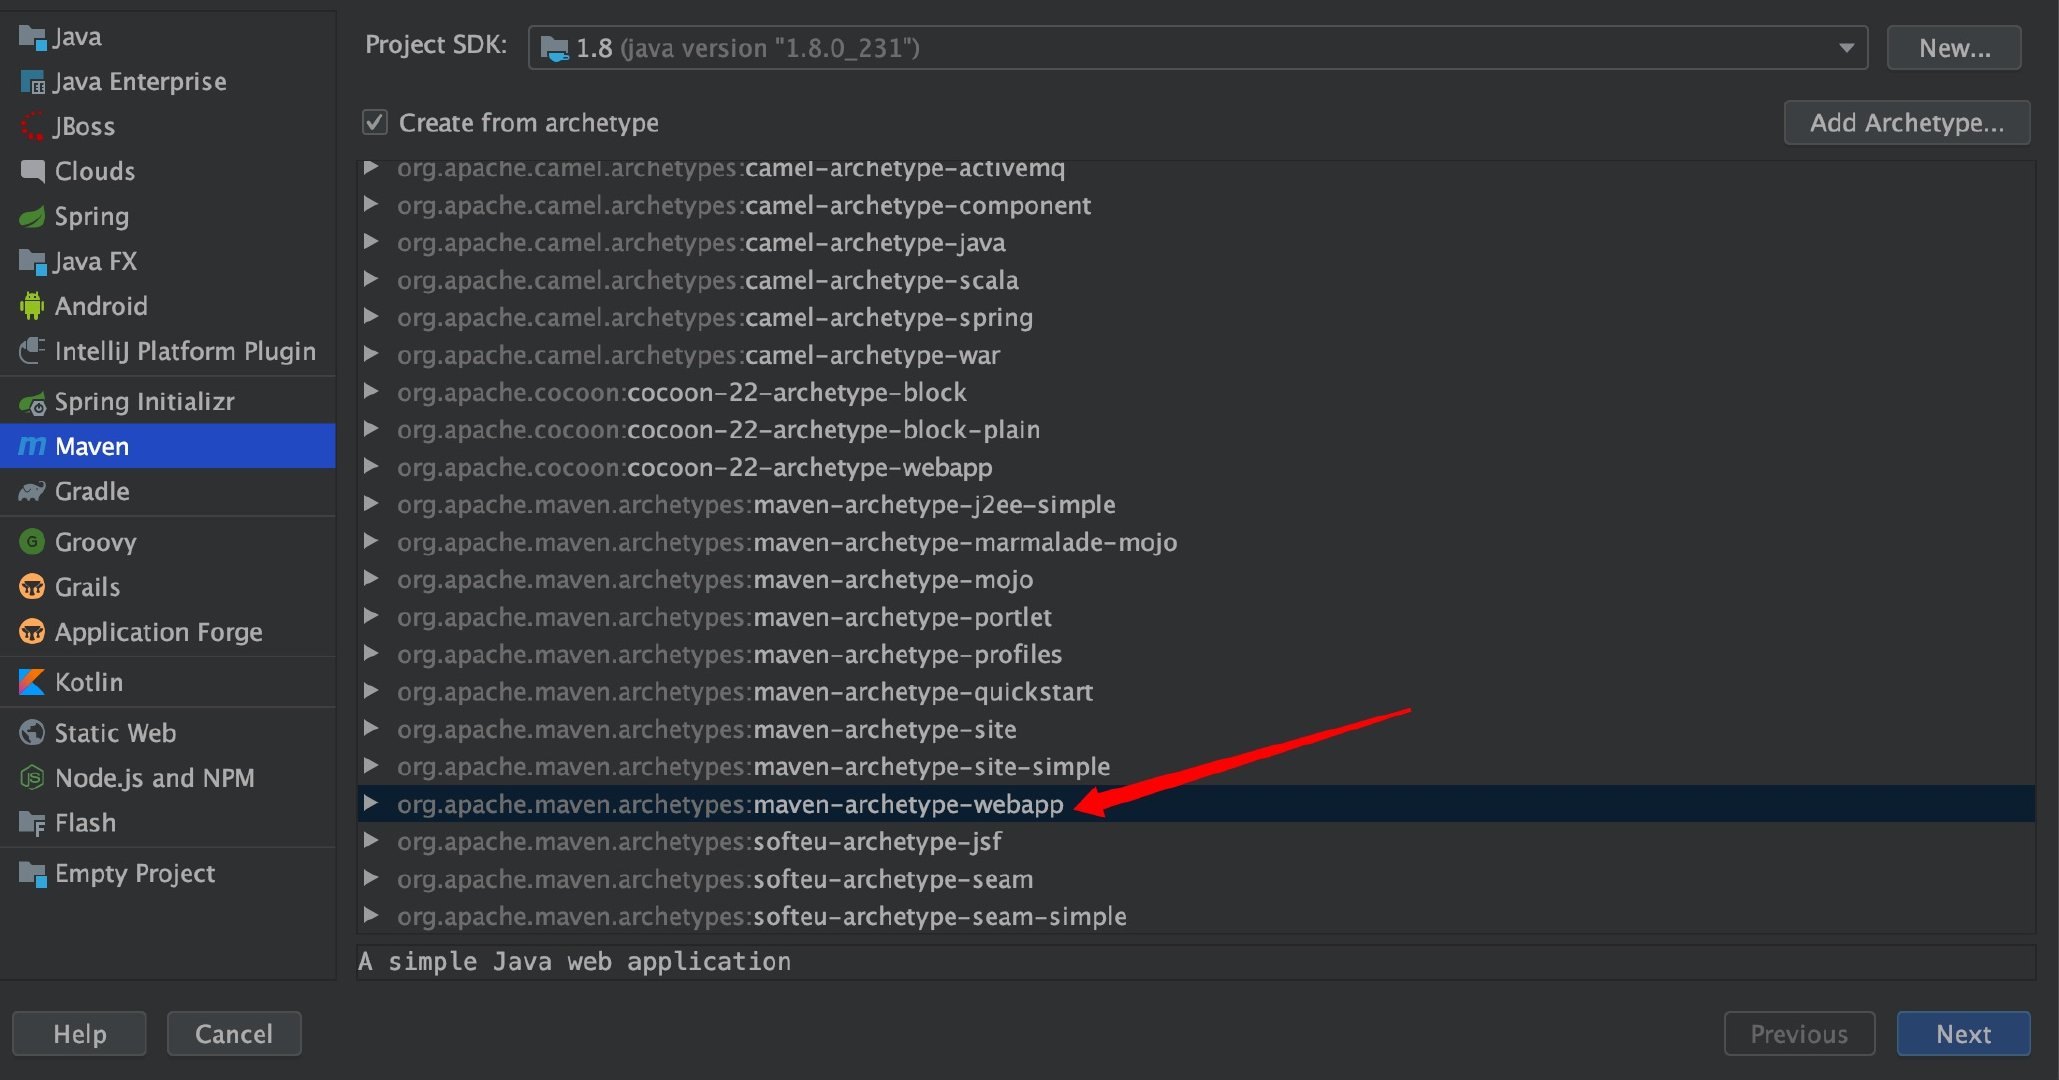
Task: Select Java Enterprise entry
Action: (167, 82)
